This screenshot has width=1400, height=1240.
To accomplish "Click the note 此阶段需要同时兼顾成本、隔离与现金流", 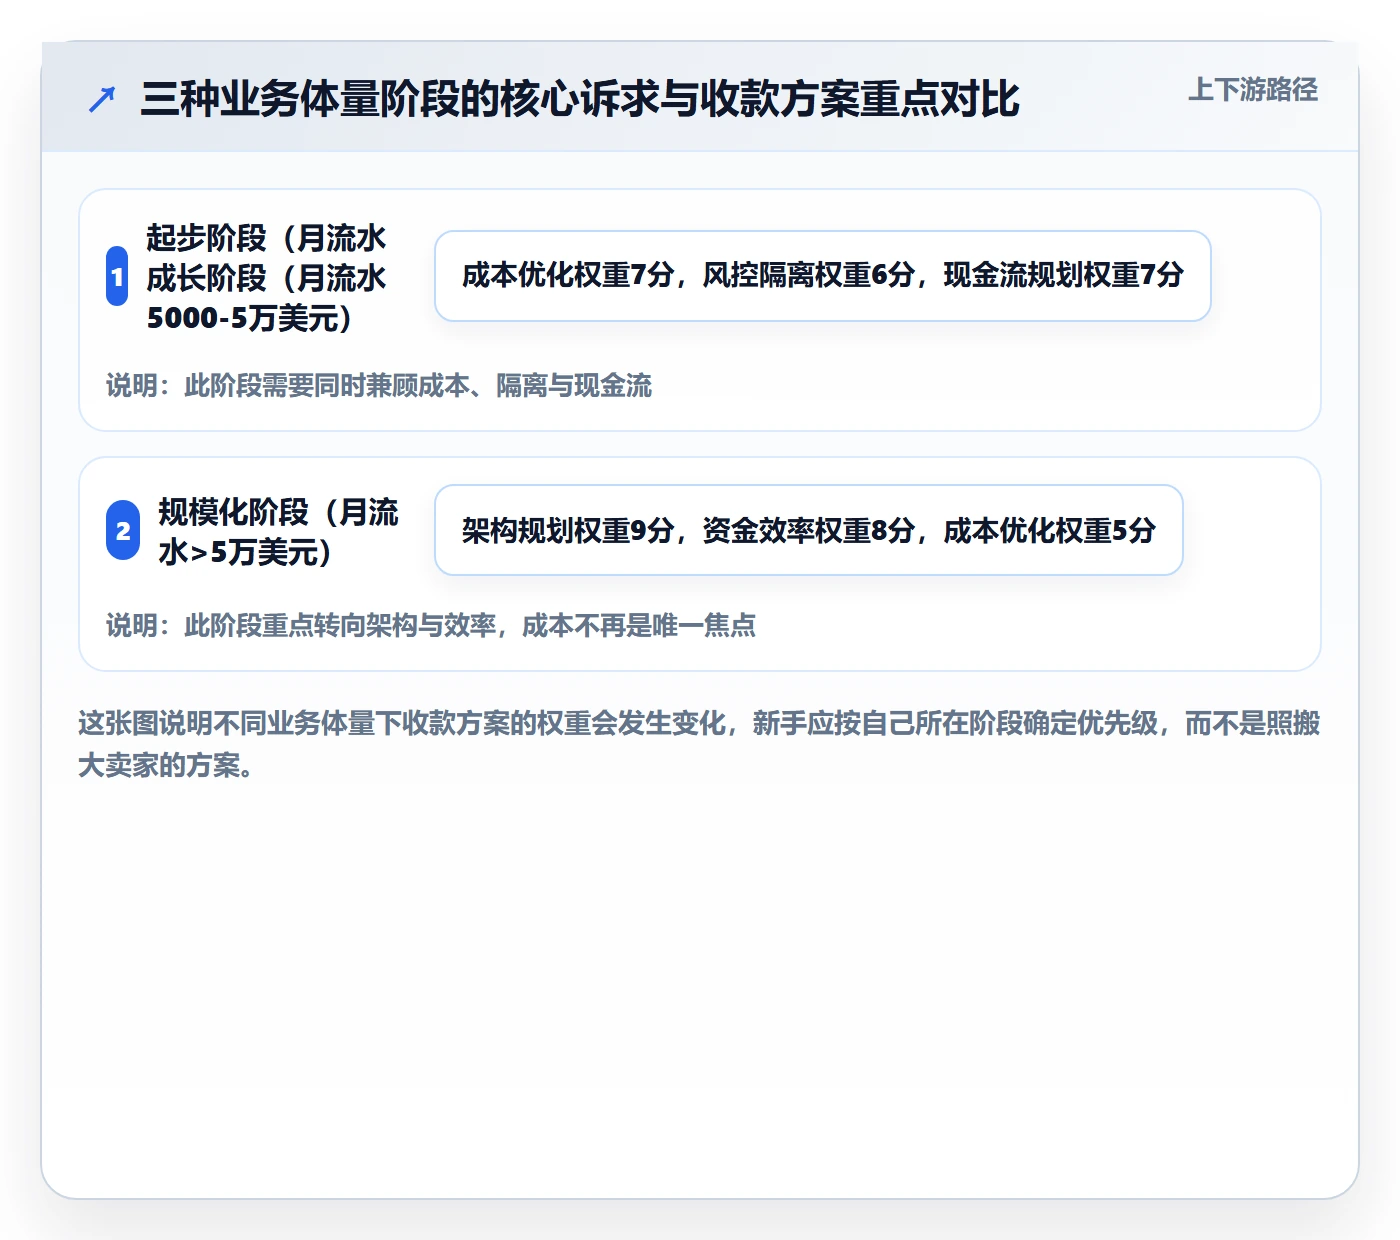I will 379,386.
